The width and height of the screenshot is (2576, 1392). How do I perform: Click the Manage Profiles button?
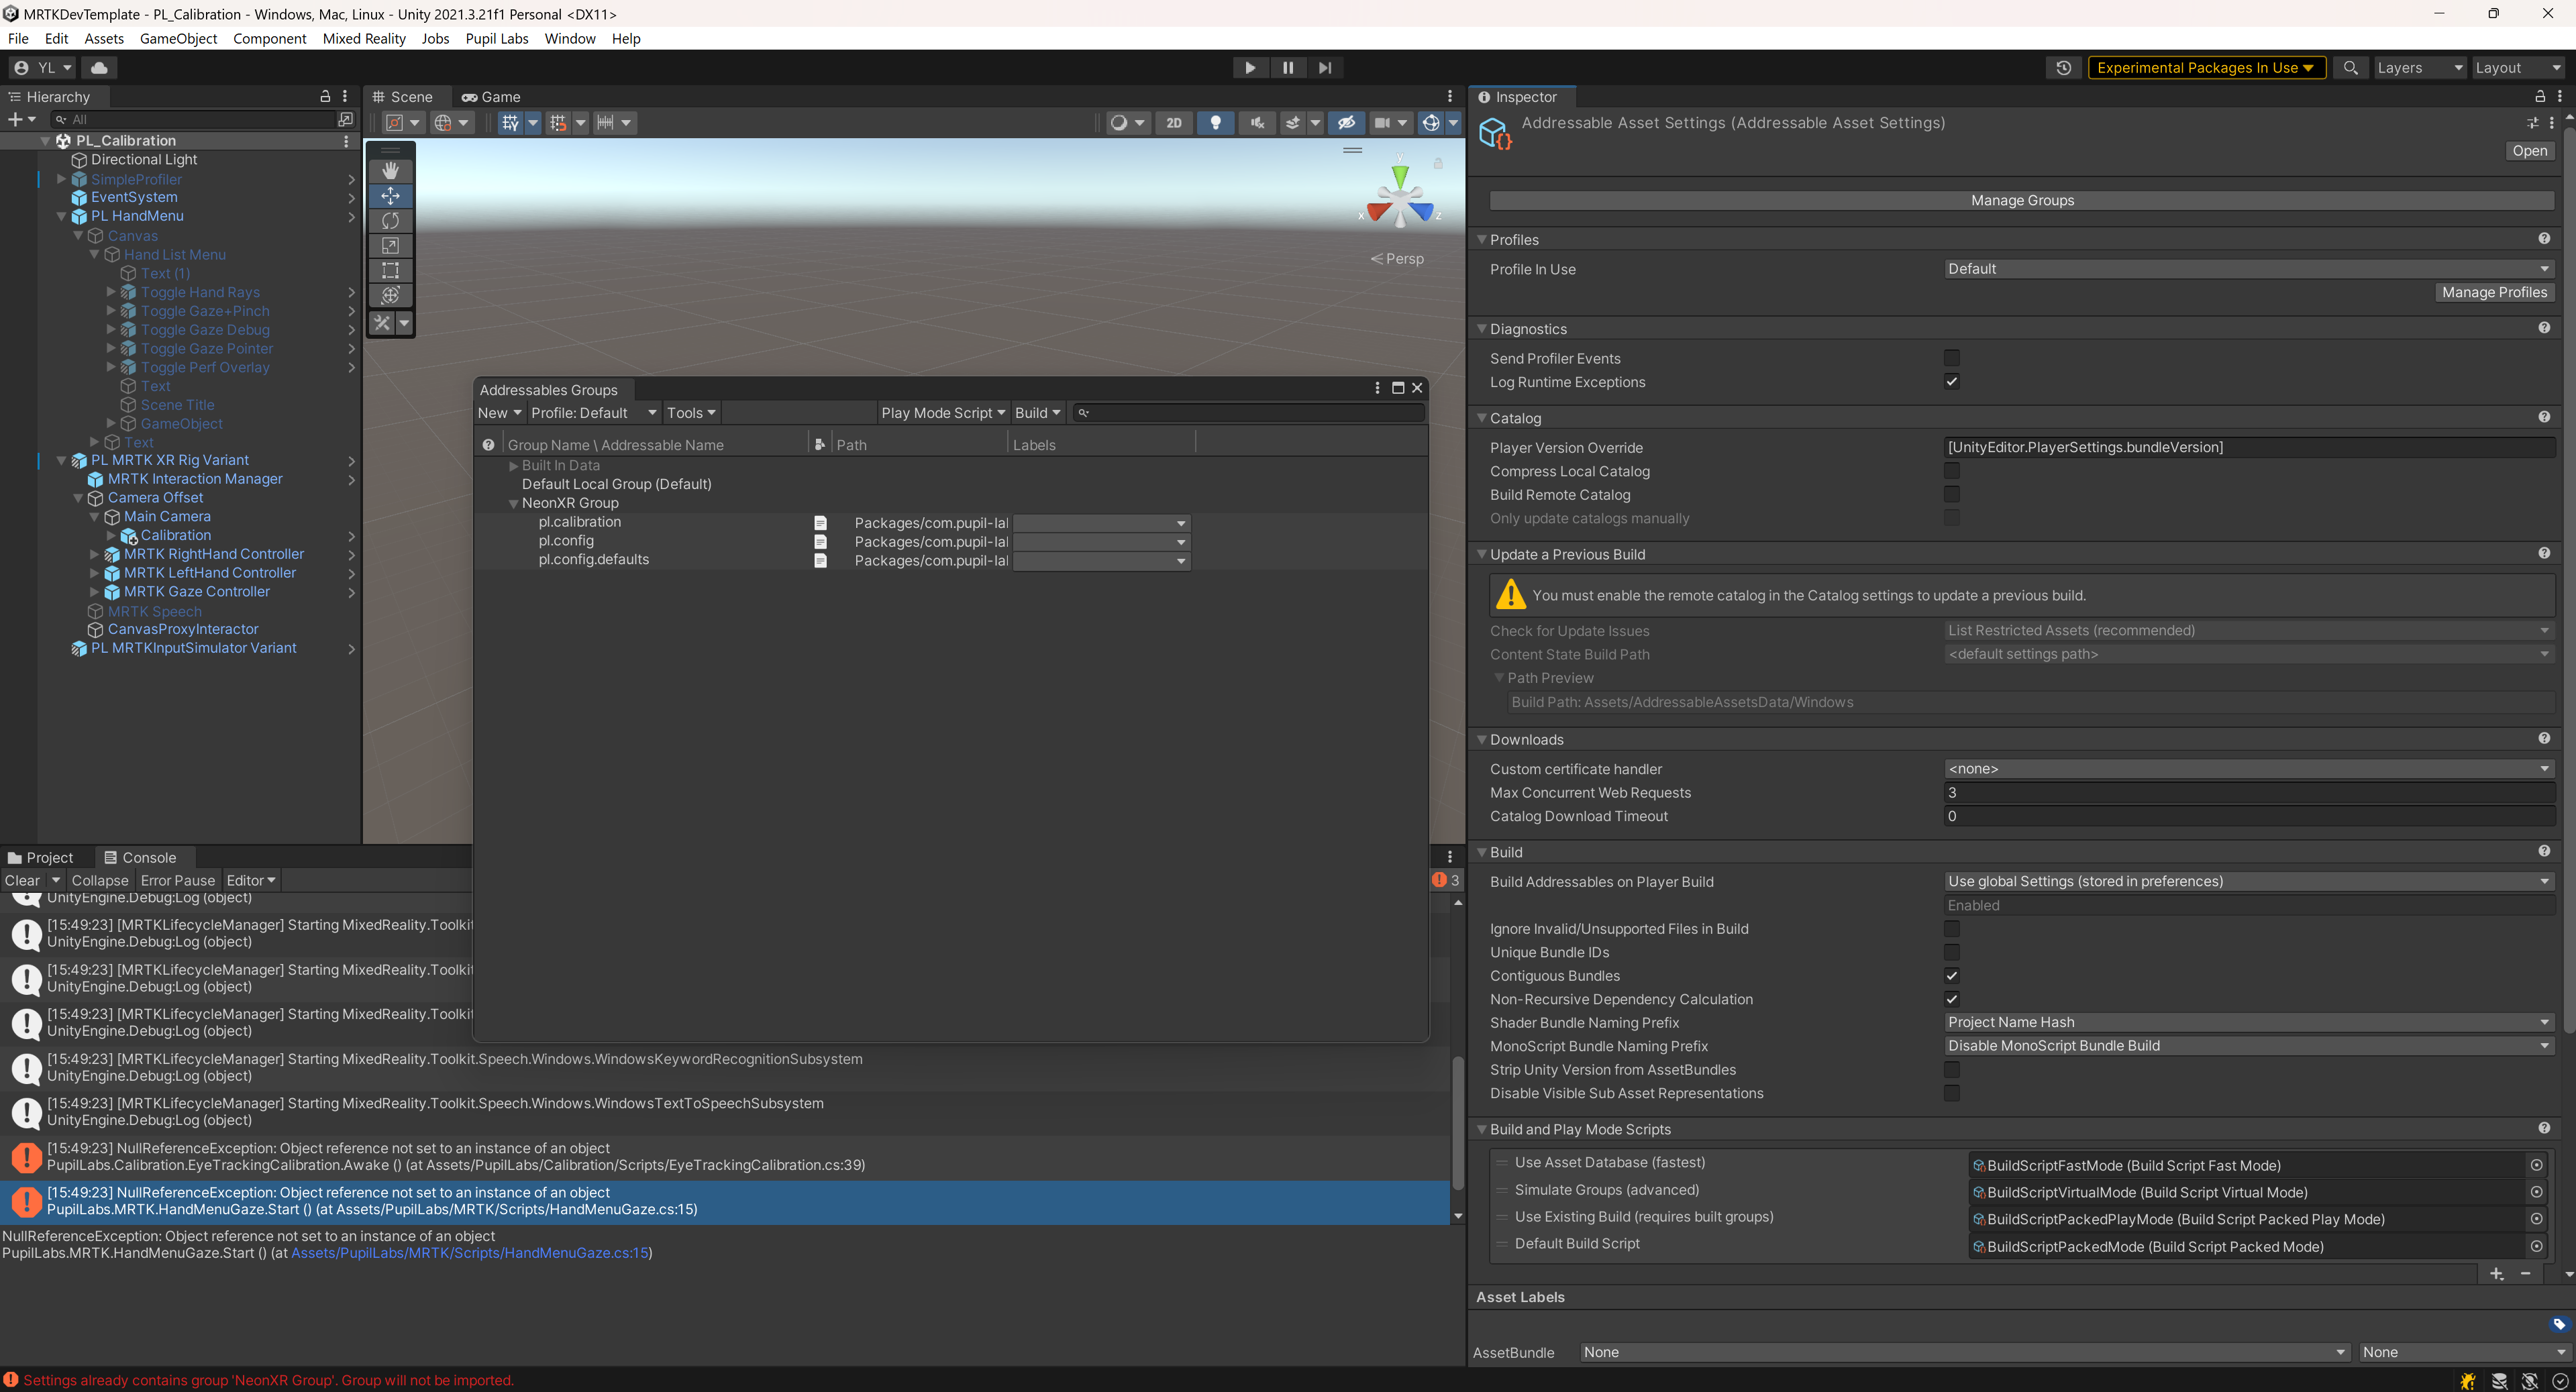click(2494, 292)
